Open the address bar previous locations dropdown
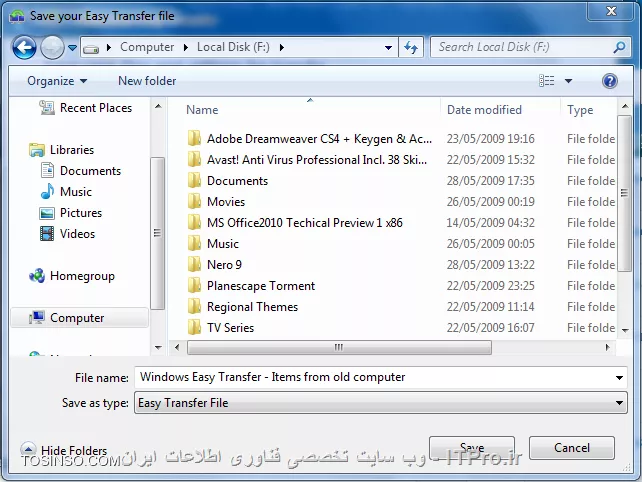 click(x=388, y=48)
